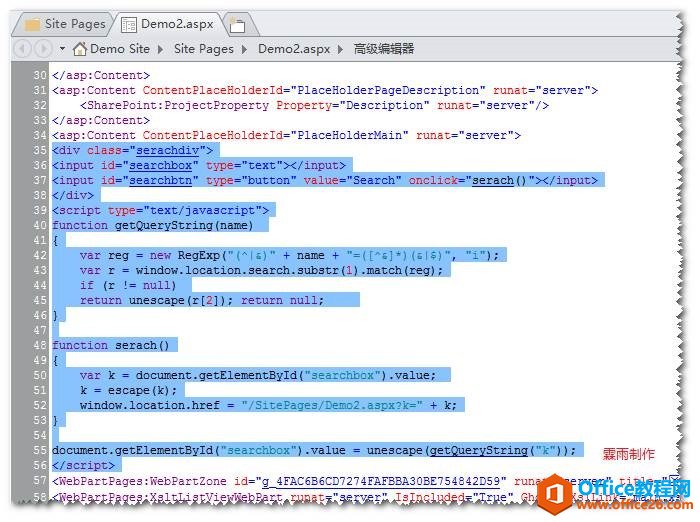Click 'if (r != null)' on line 44
Screen dimensions: 700x522
coord(128,286)
